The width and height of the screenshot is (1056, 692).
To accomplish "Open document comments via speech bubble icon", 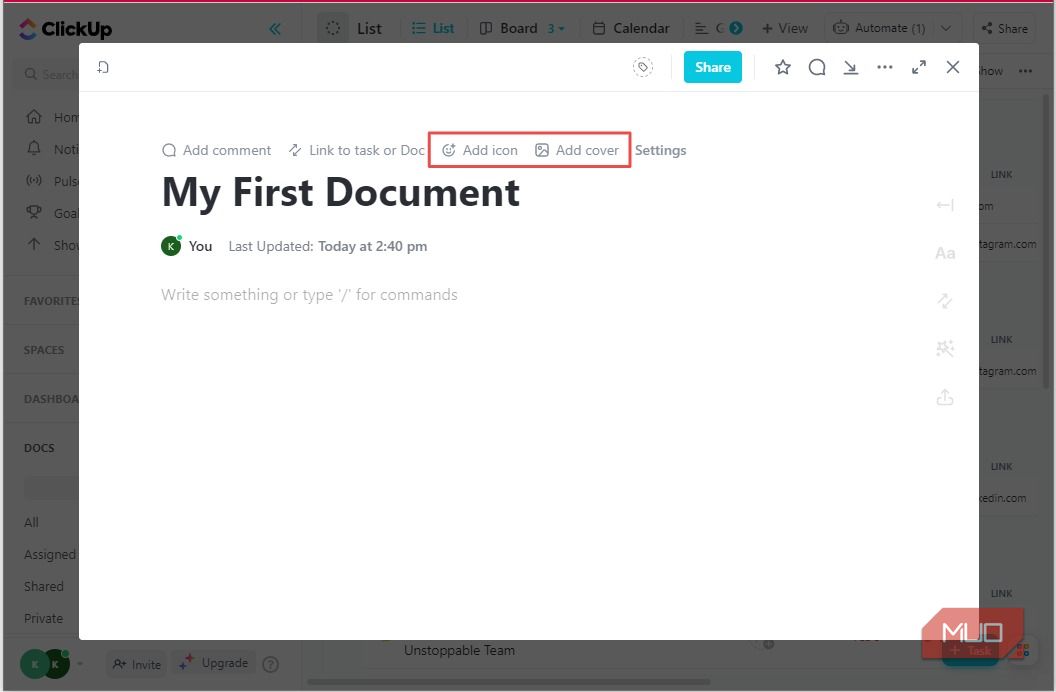I will [x=817, y=67].
